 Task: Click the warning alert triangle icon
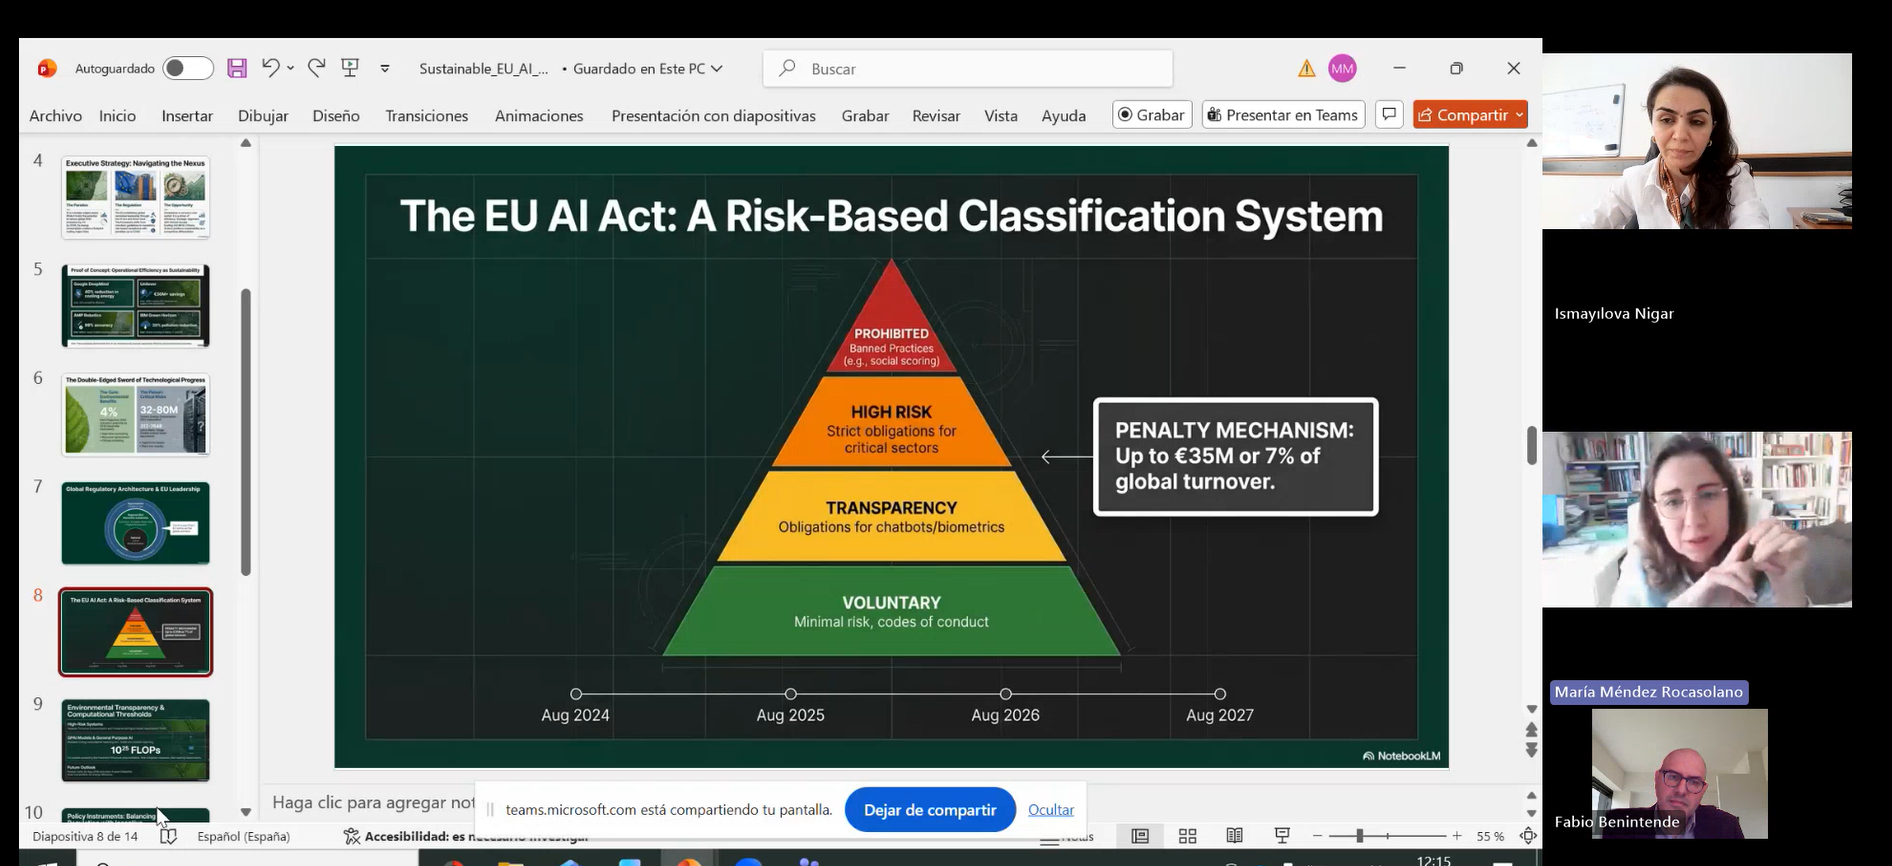(x=1307, y=68)
